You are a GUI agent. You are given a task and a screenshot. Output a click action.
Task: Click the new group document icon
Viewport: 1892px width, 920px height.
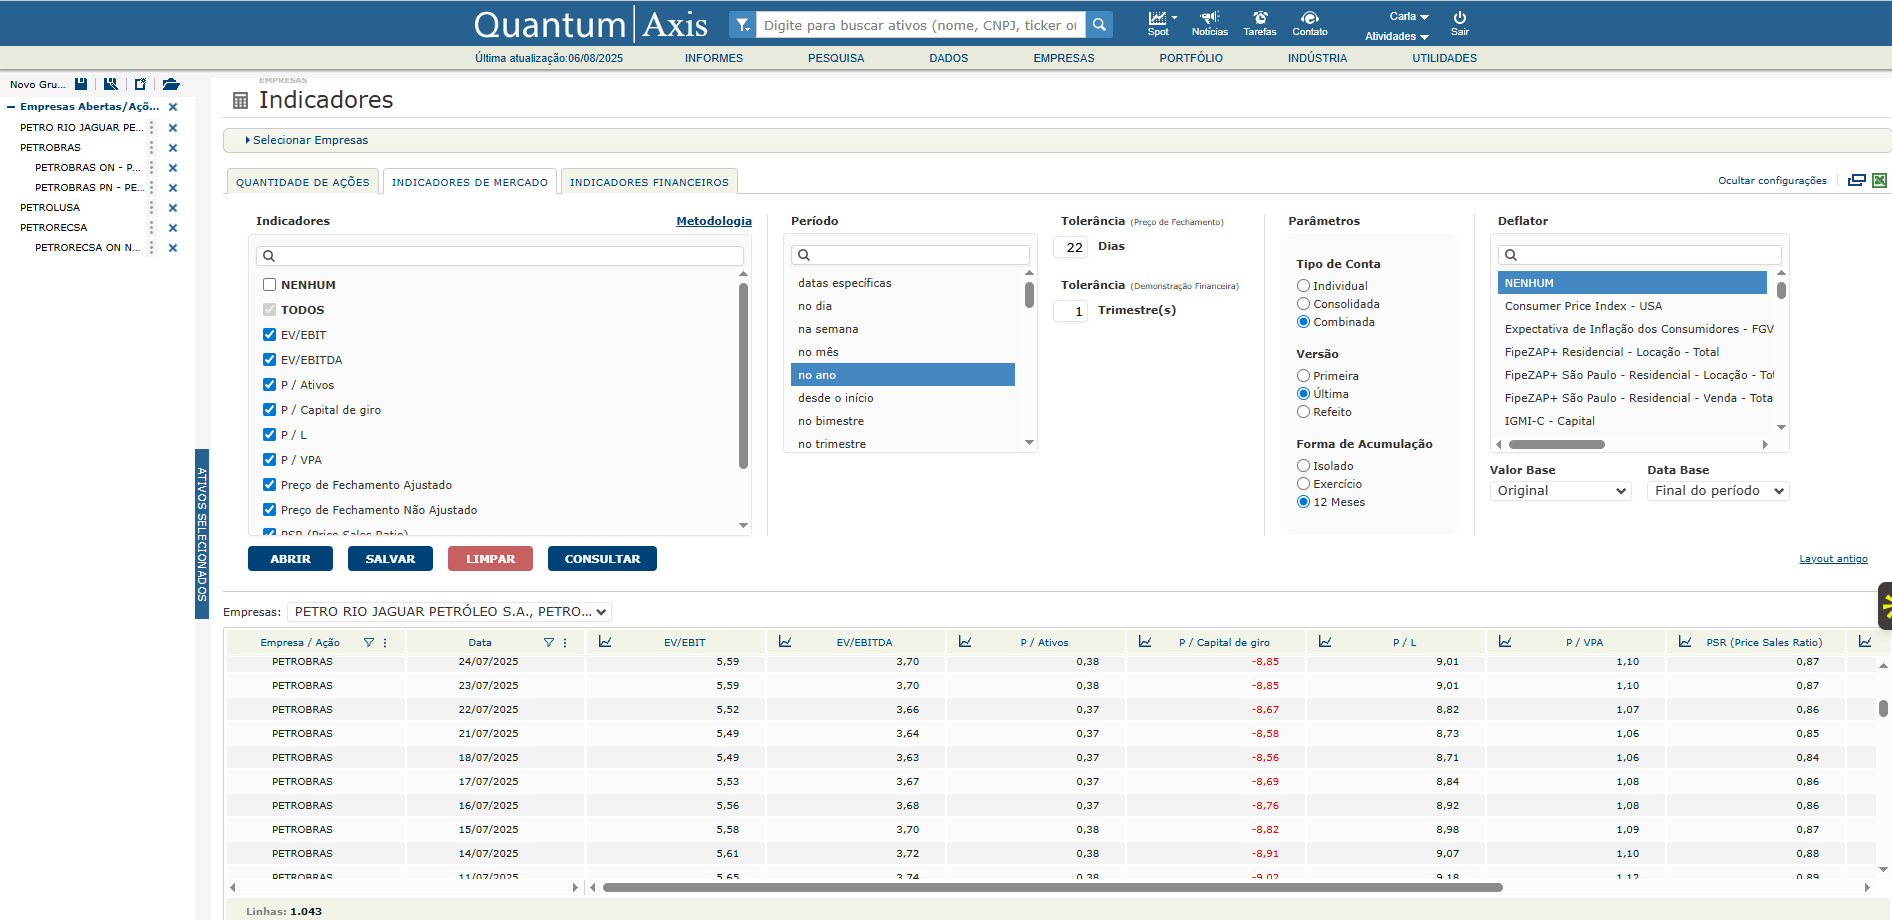point(140,84)
